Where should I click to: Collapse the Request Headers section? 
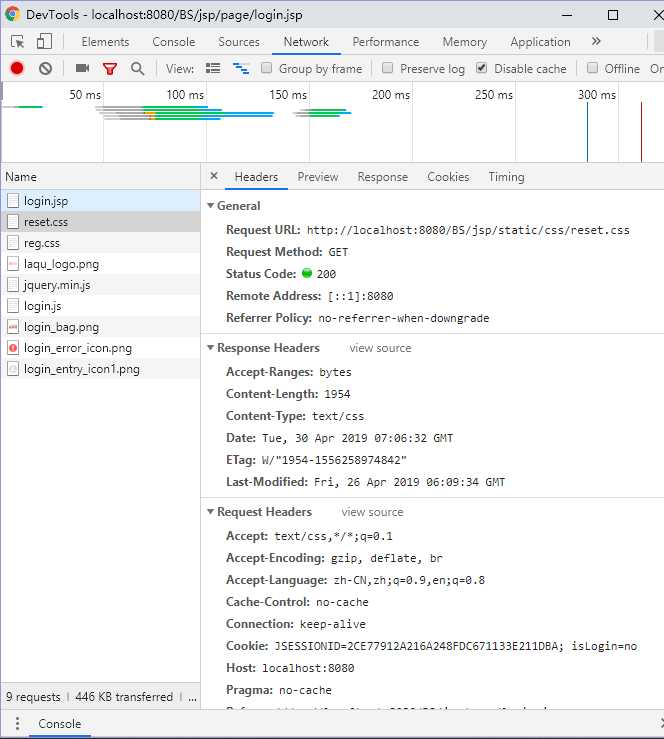click(x=211, y=511)
